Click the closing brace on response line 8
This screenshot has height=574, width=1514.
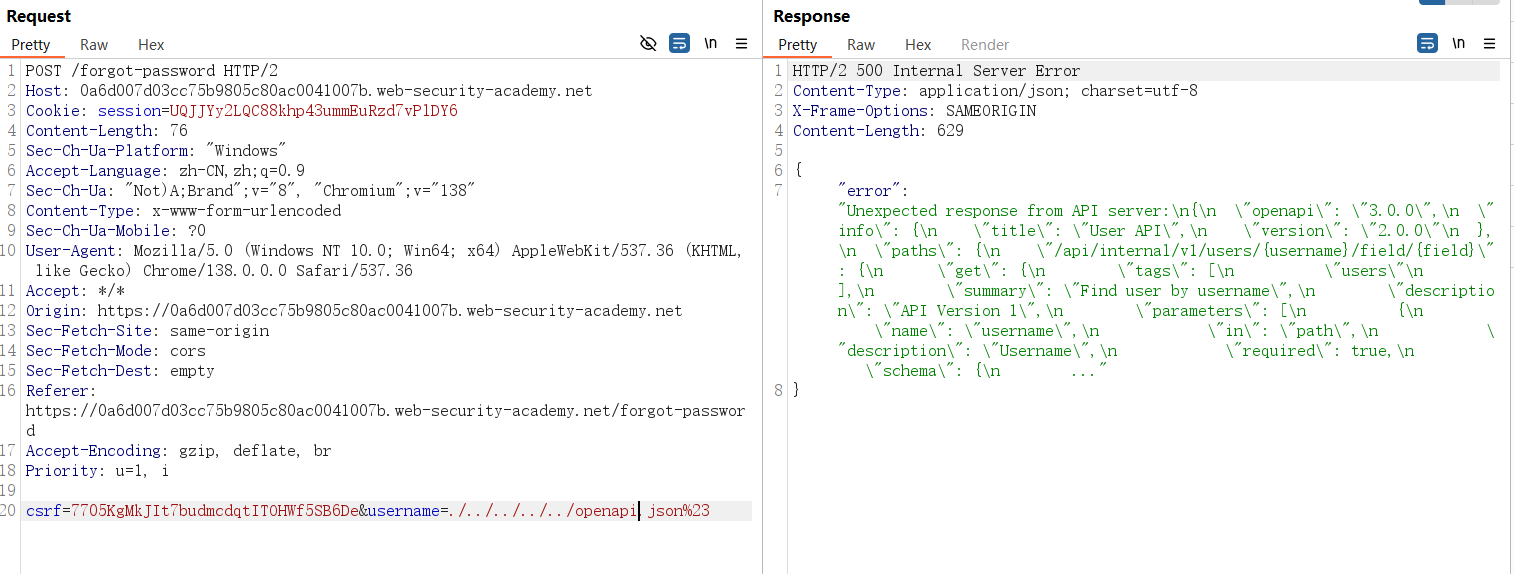pos(797,391)
